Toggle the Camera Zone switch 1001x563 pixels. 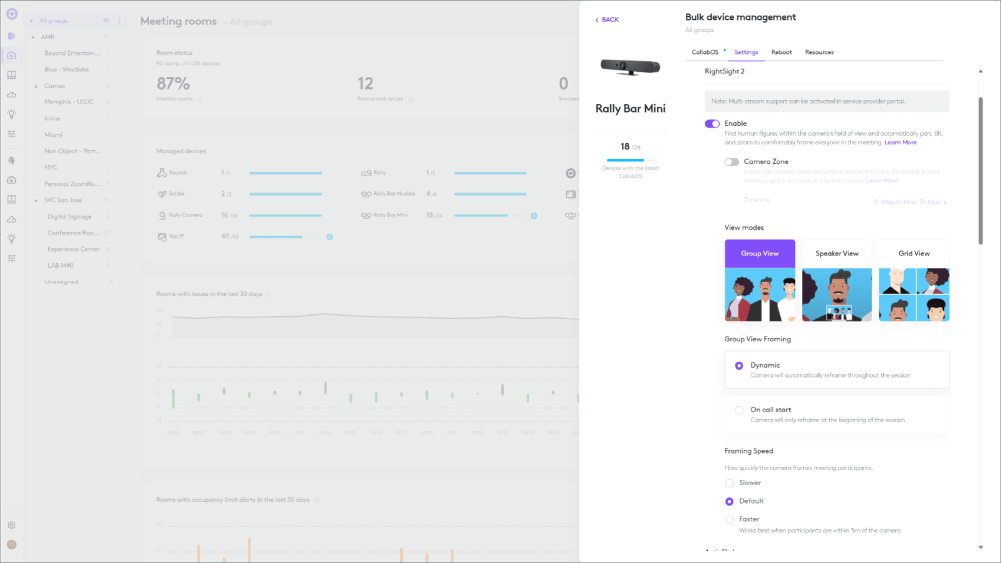tap(732, 162)
